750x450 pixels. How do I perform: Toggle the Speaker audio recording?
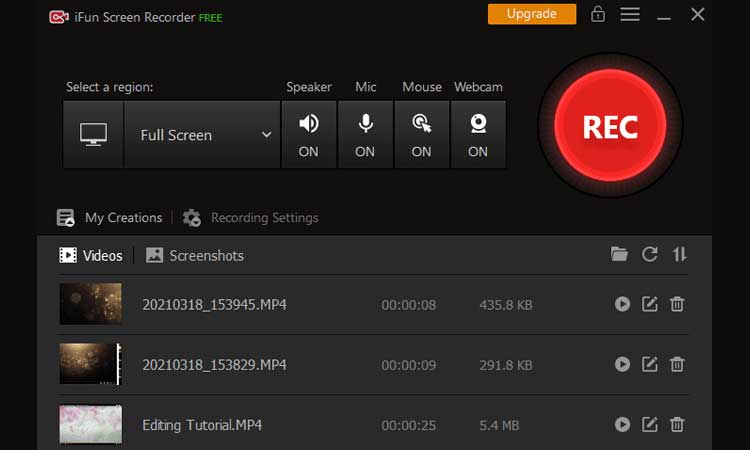click(x=309, y=134)
